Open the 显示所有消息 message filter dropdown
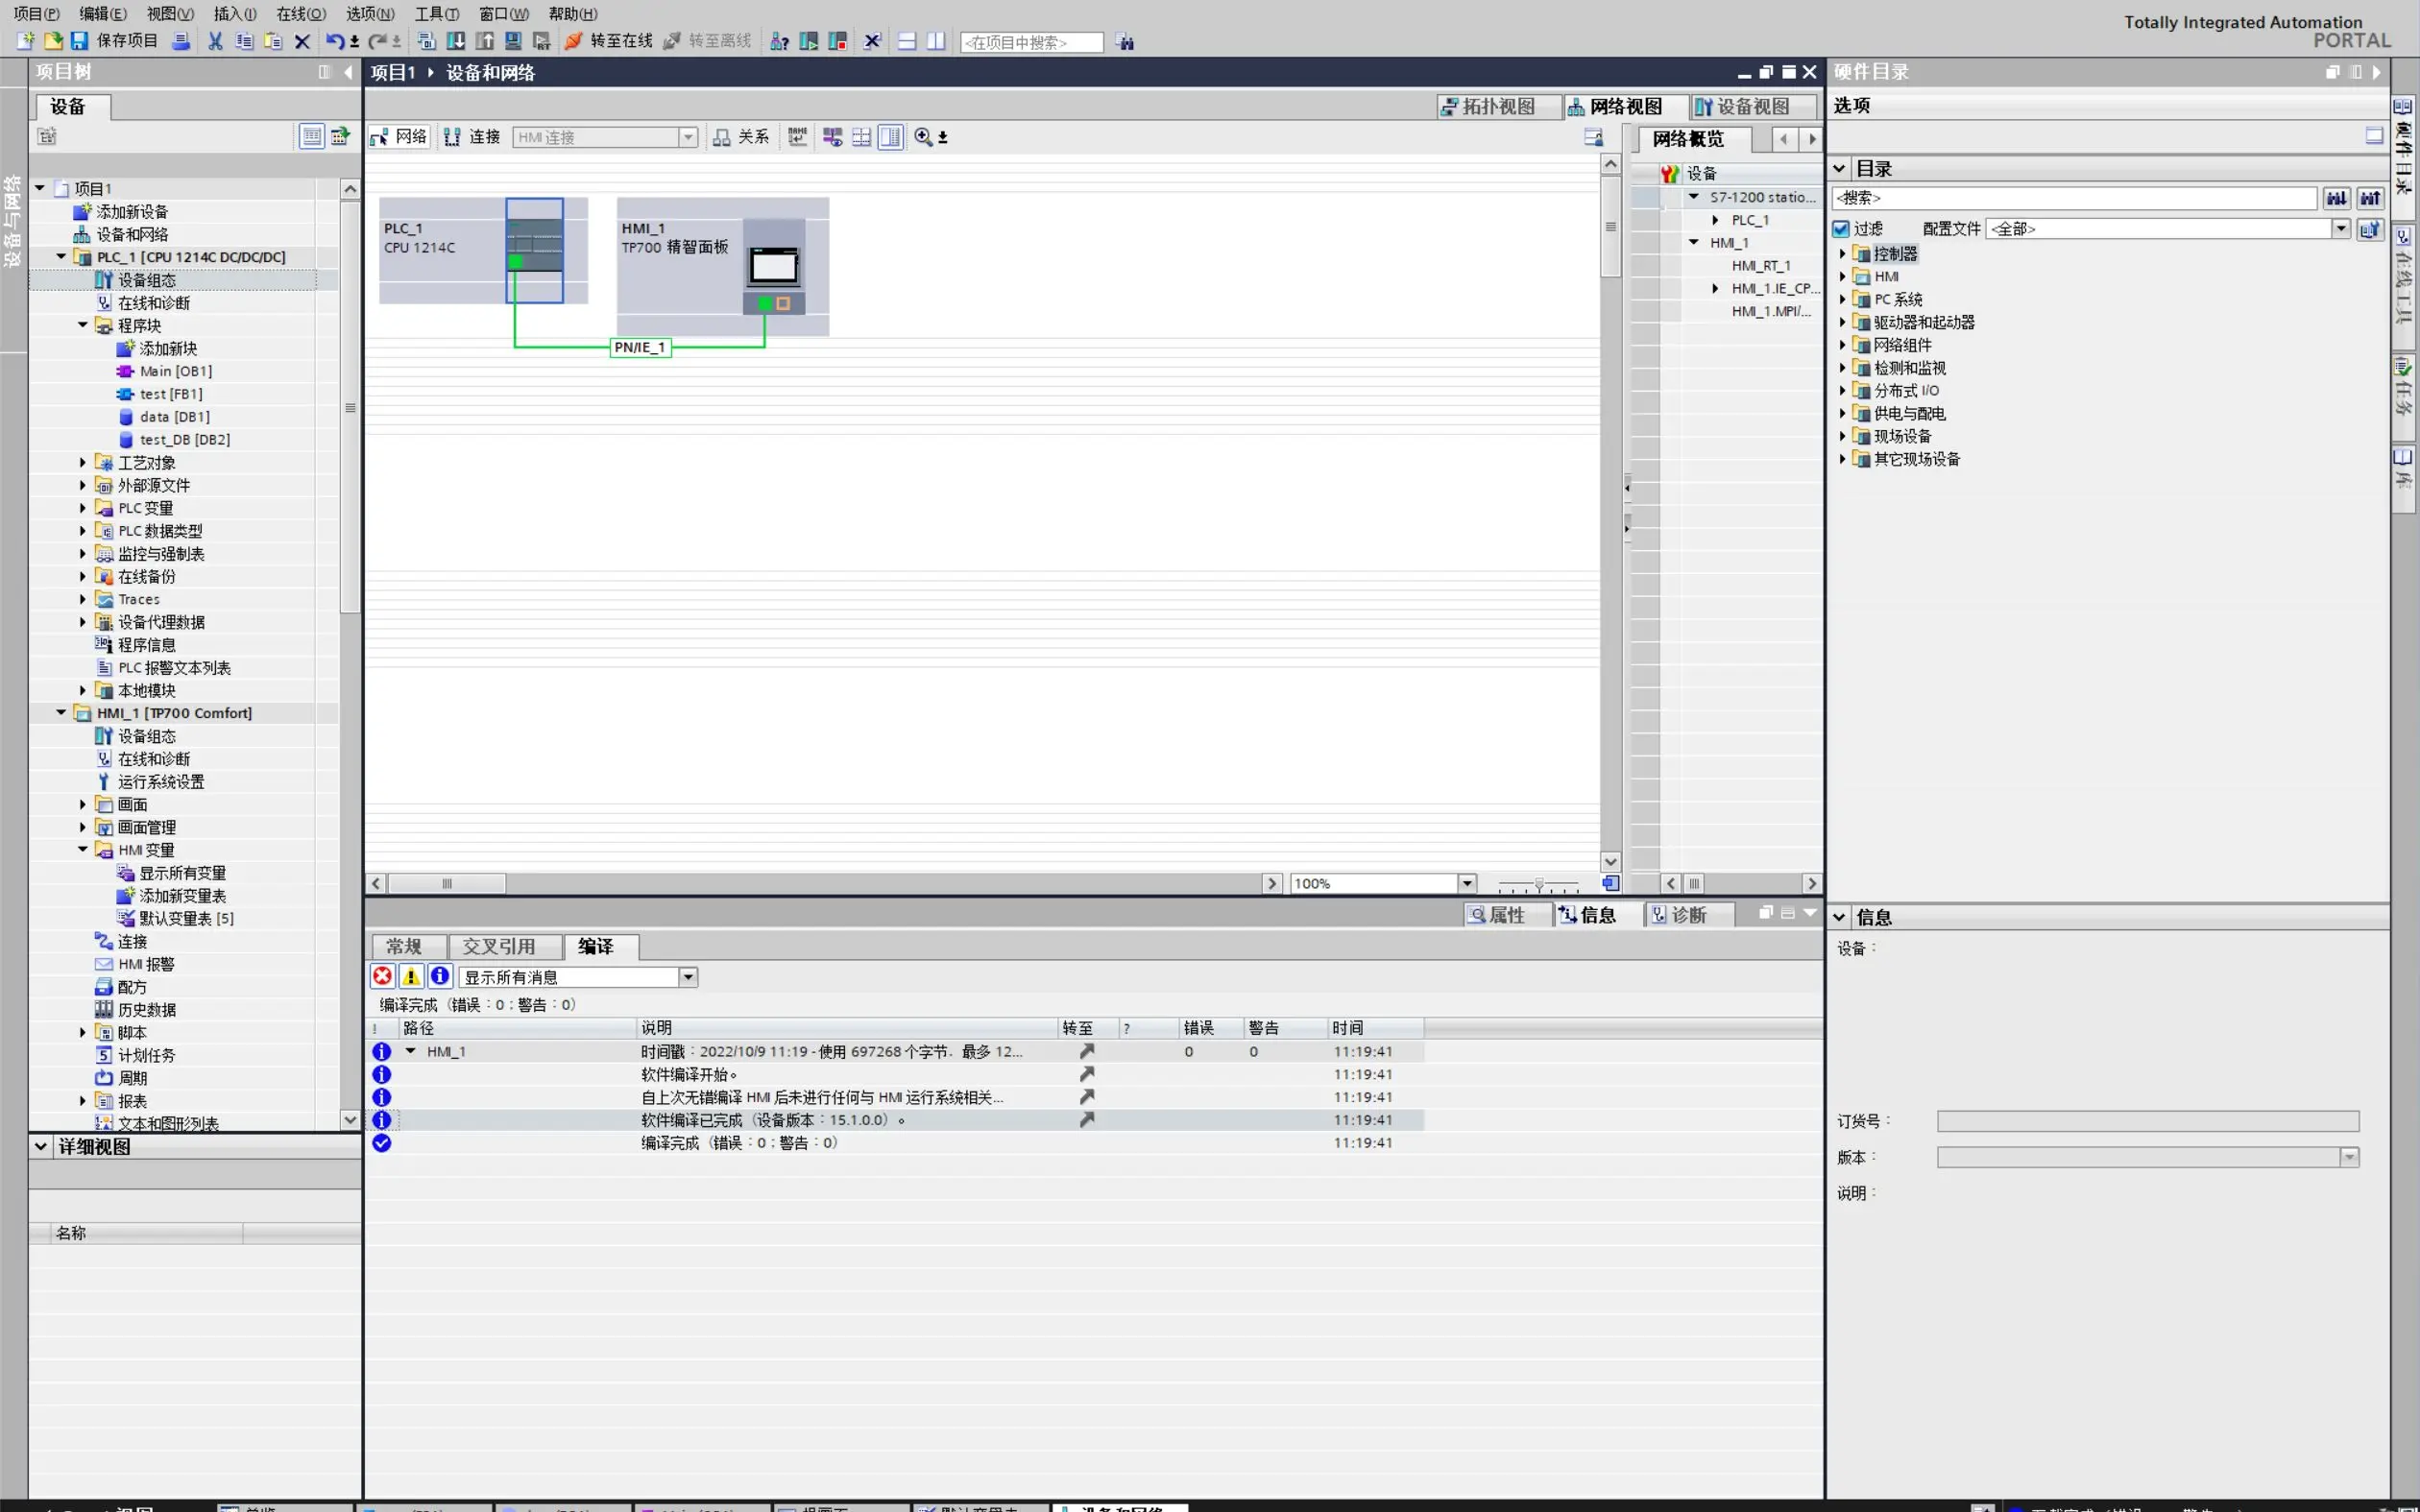The width and height of the screenshot is (2420, 1512). (x=688, y=977)
